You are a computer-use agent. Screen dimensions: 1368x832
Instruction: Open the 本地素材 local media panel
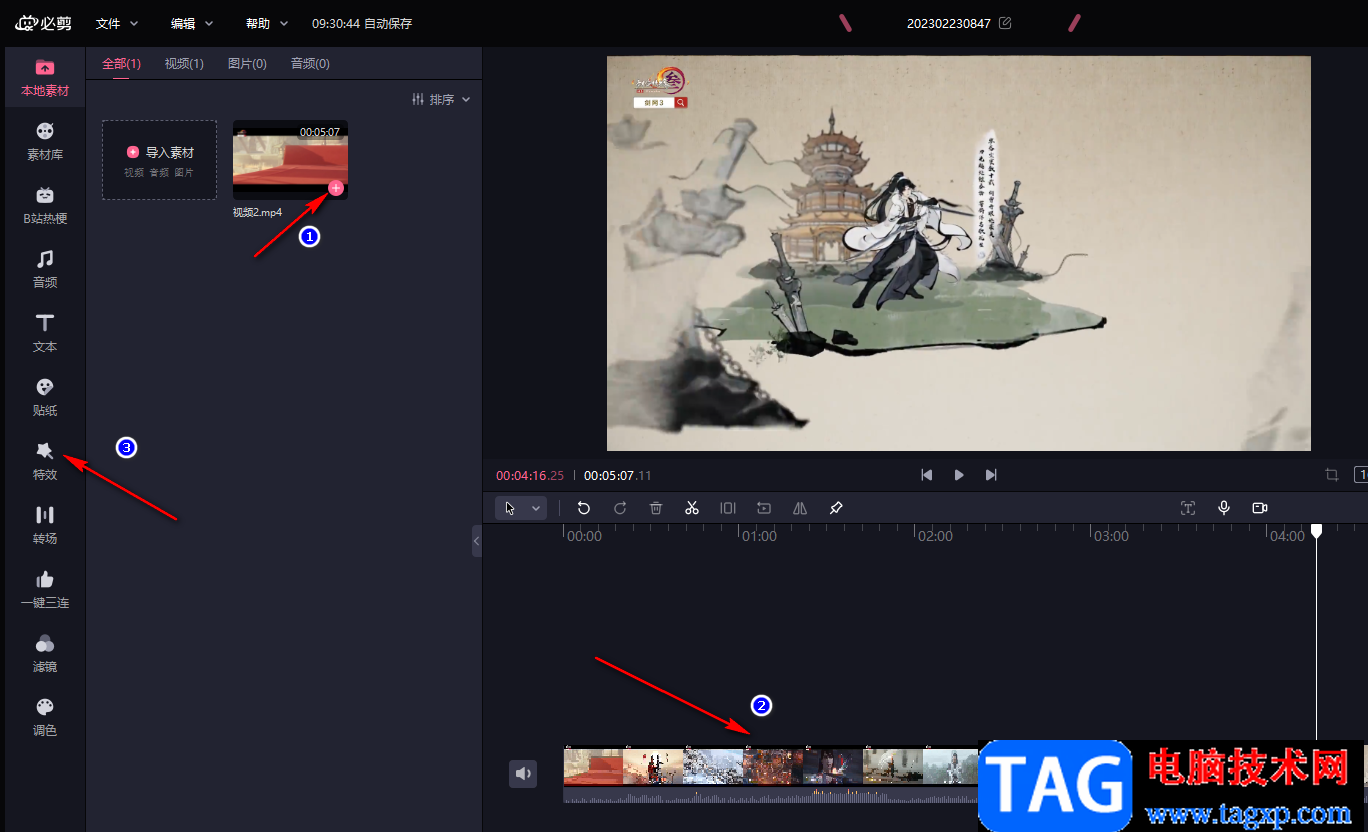(45, 78)
